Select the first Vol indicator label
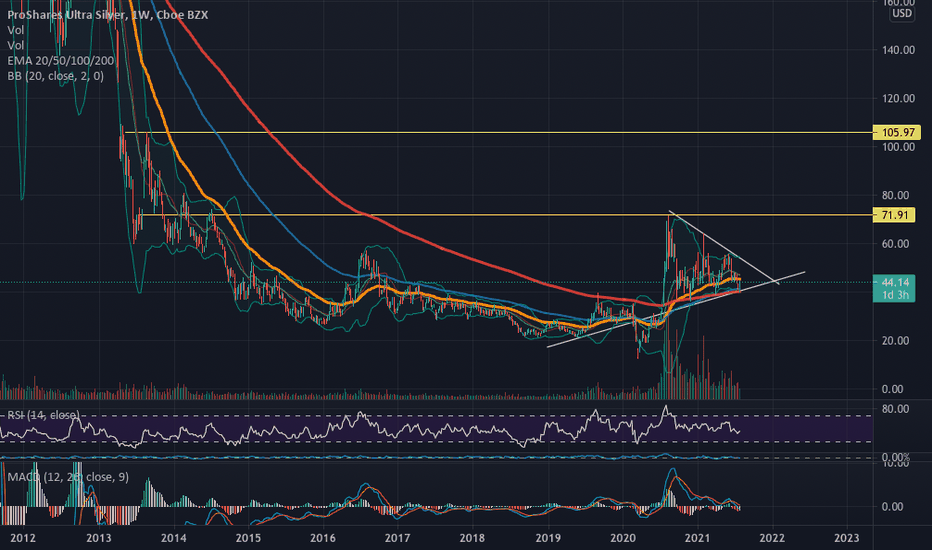Viewport: 932px width, 550px height. 15,30
